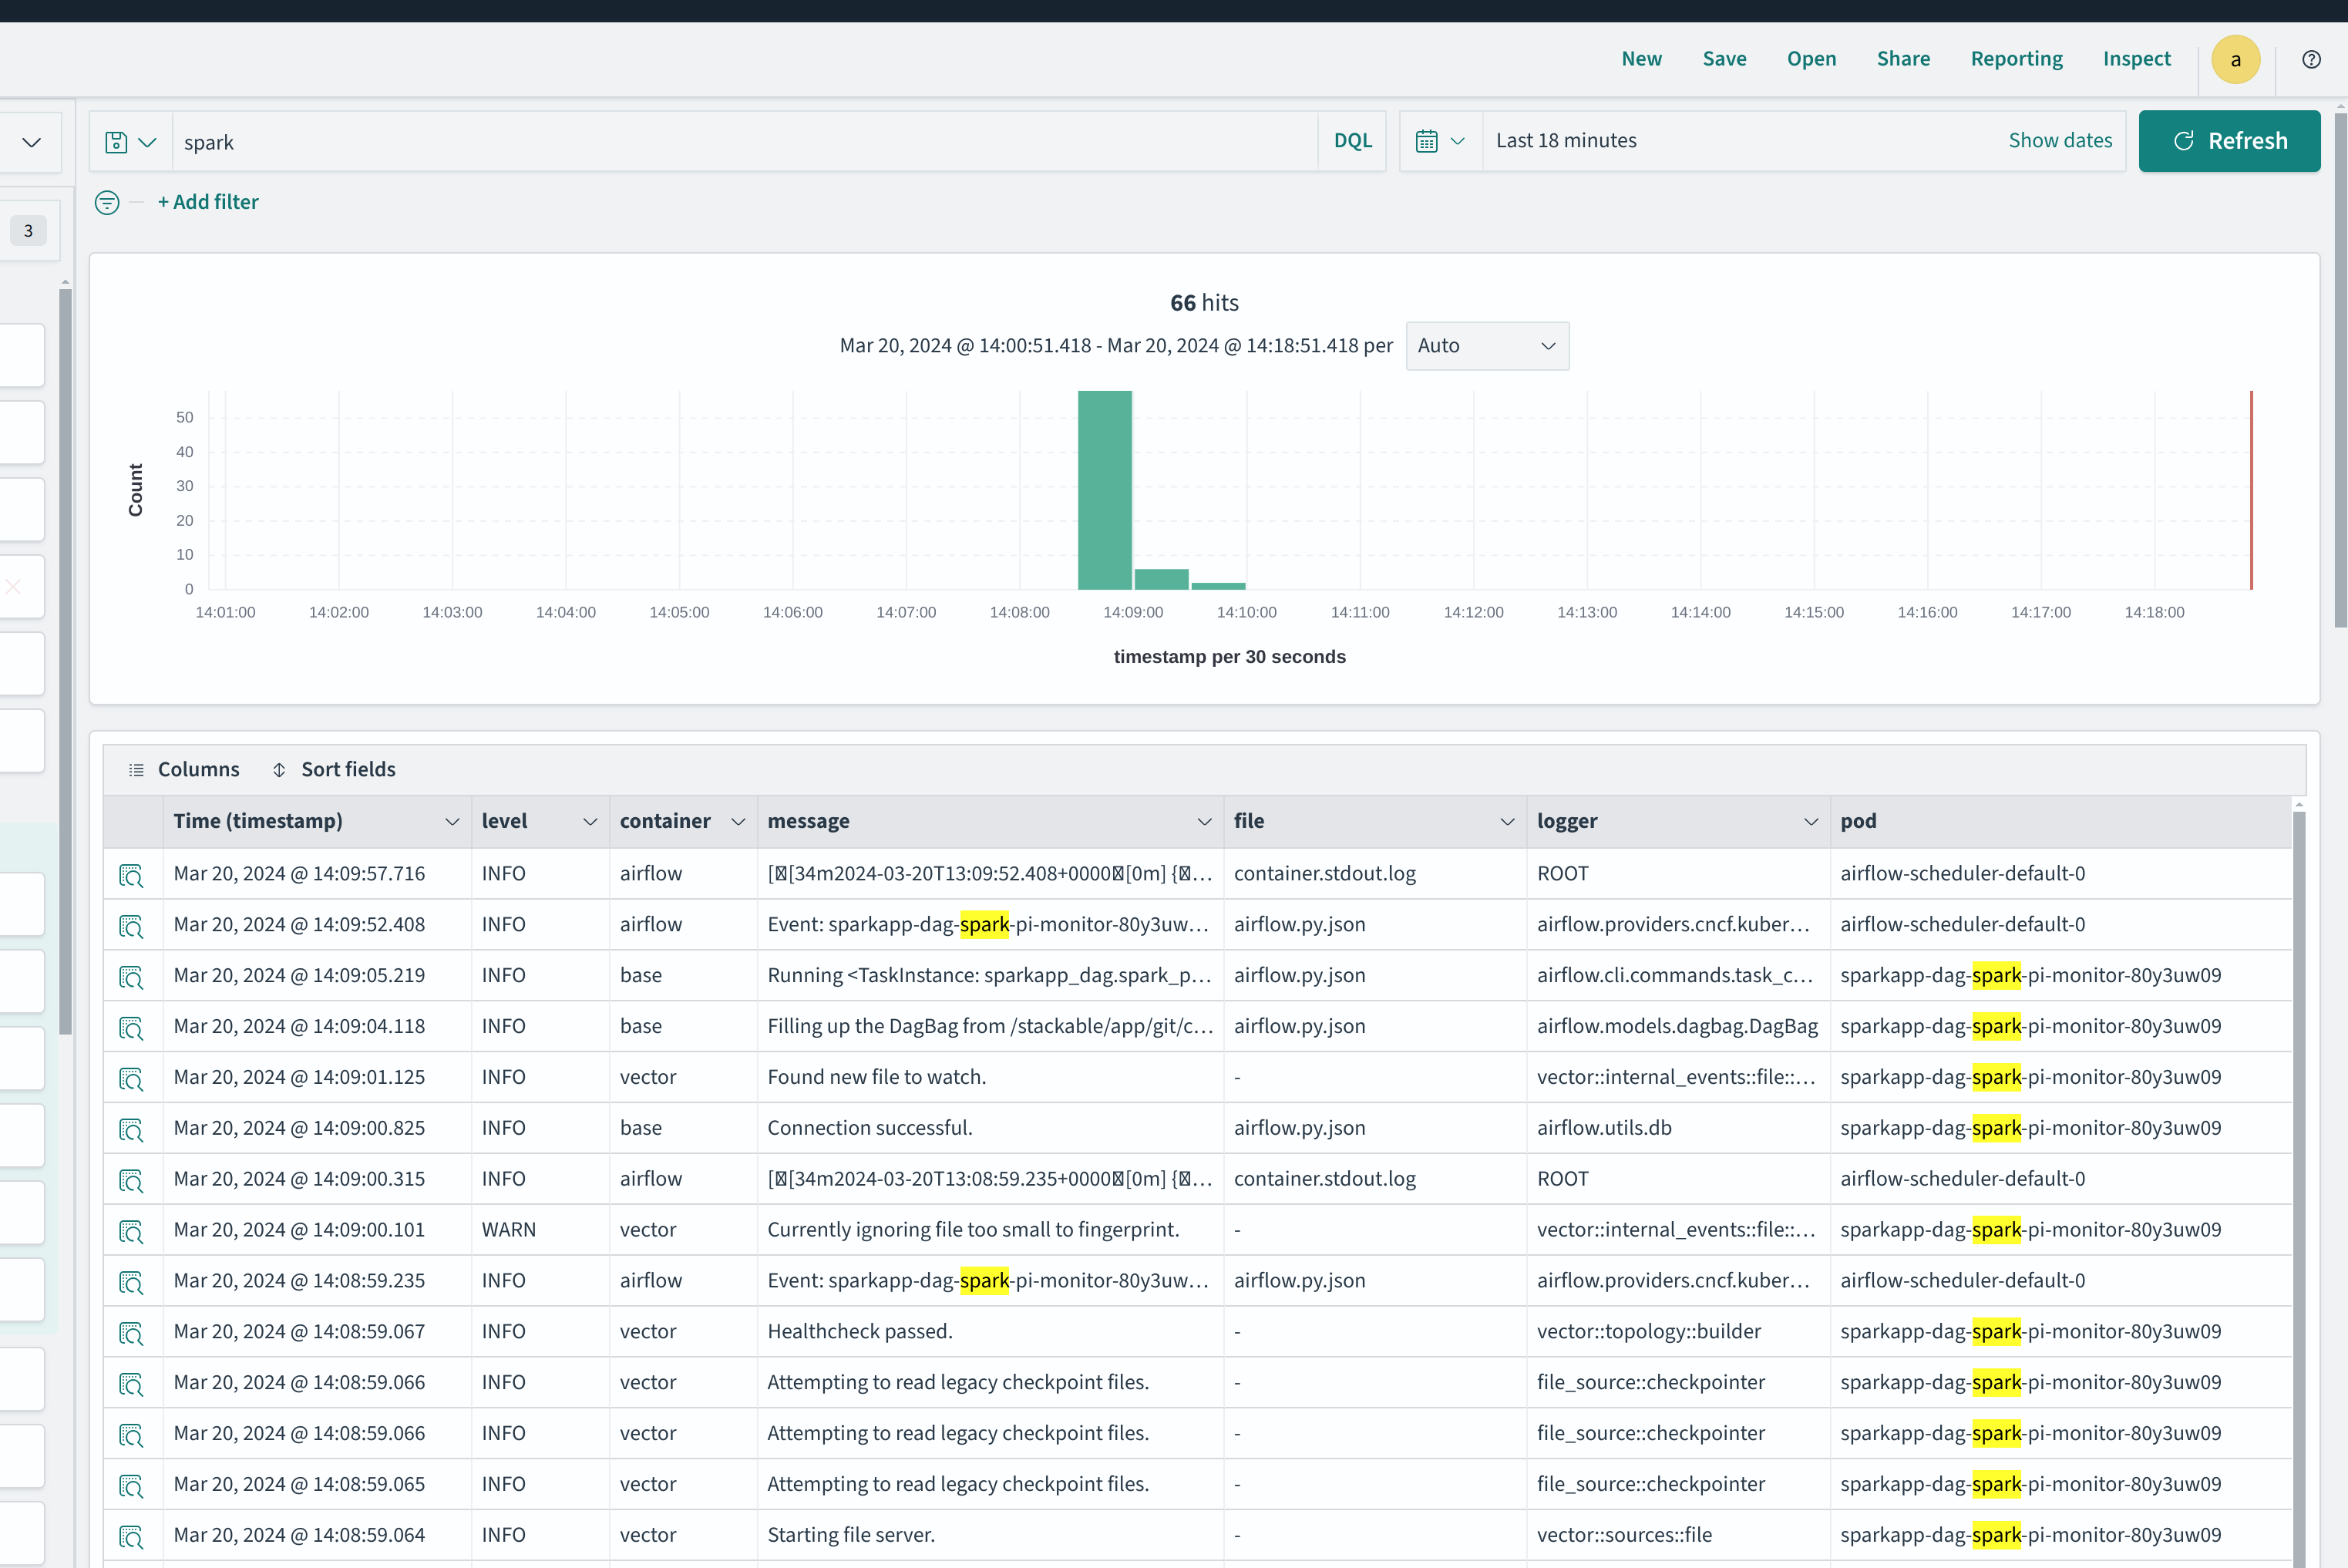Expand document details for the first log entry
The width and height of the screenshot is (2348, 1568).
tap(133, 874)
